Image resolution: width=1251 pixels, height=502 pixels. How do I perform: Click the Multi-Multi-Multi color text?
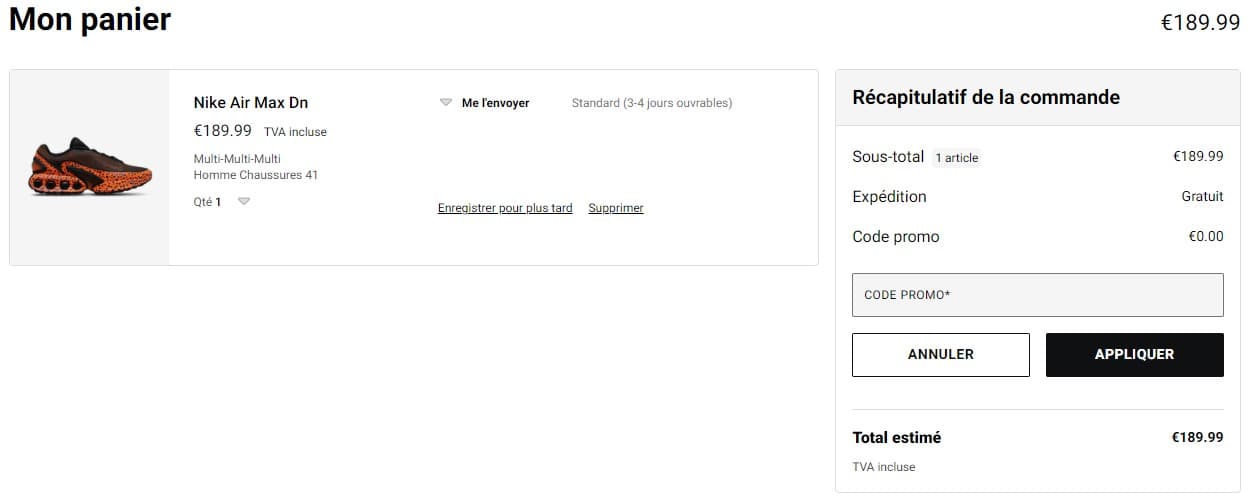coord(237,159)
